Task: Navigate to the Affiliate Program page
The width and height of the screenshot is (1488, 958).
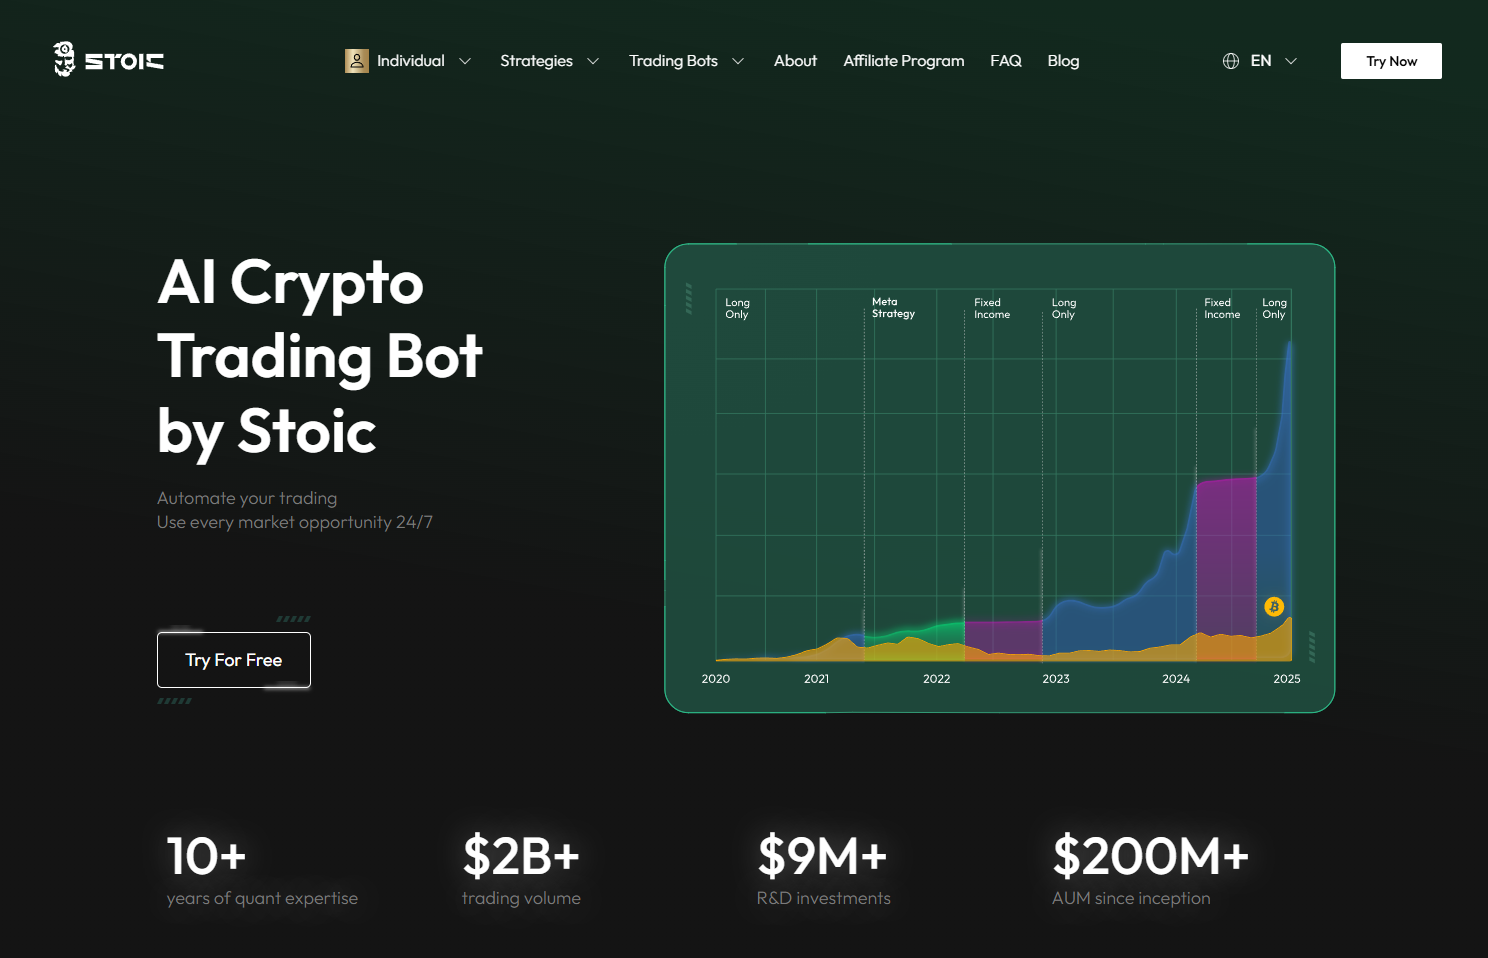Action: coord(903,61)
